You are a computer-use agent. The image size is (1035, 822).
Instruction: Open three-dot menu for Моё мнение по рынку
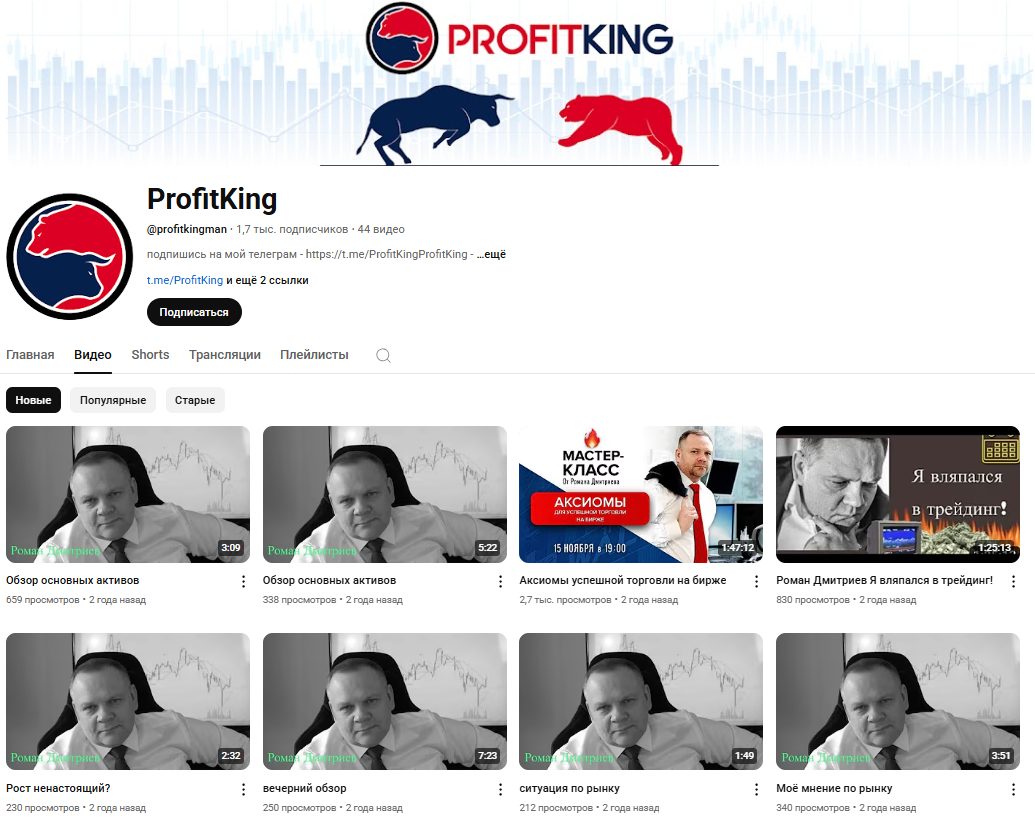[1013, 789]
